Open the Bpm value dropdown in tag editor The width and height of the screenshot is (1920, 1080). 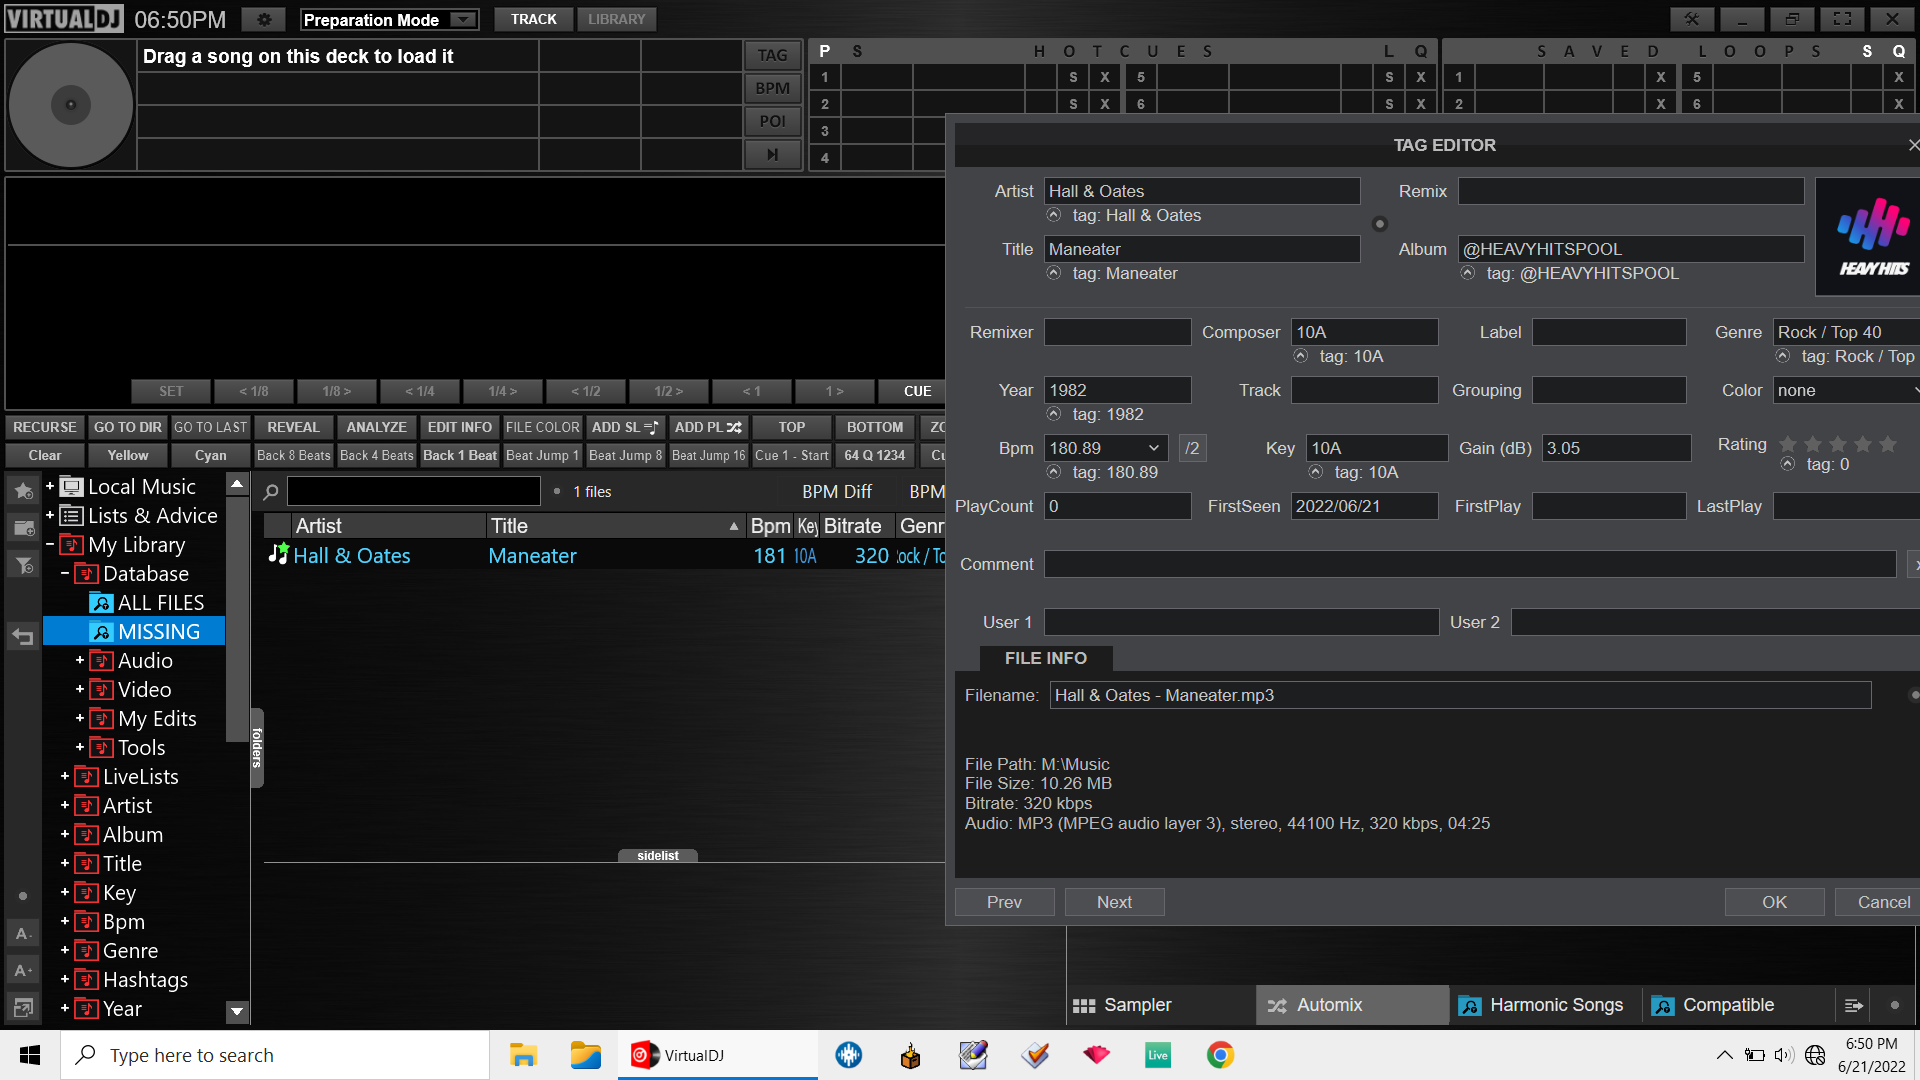coord(1153,448)
